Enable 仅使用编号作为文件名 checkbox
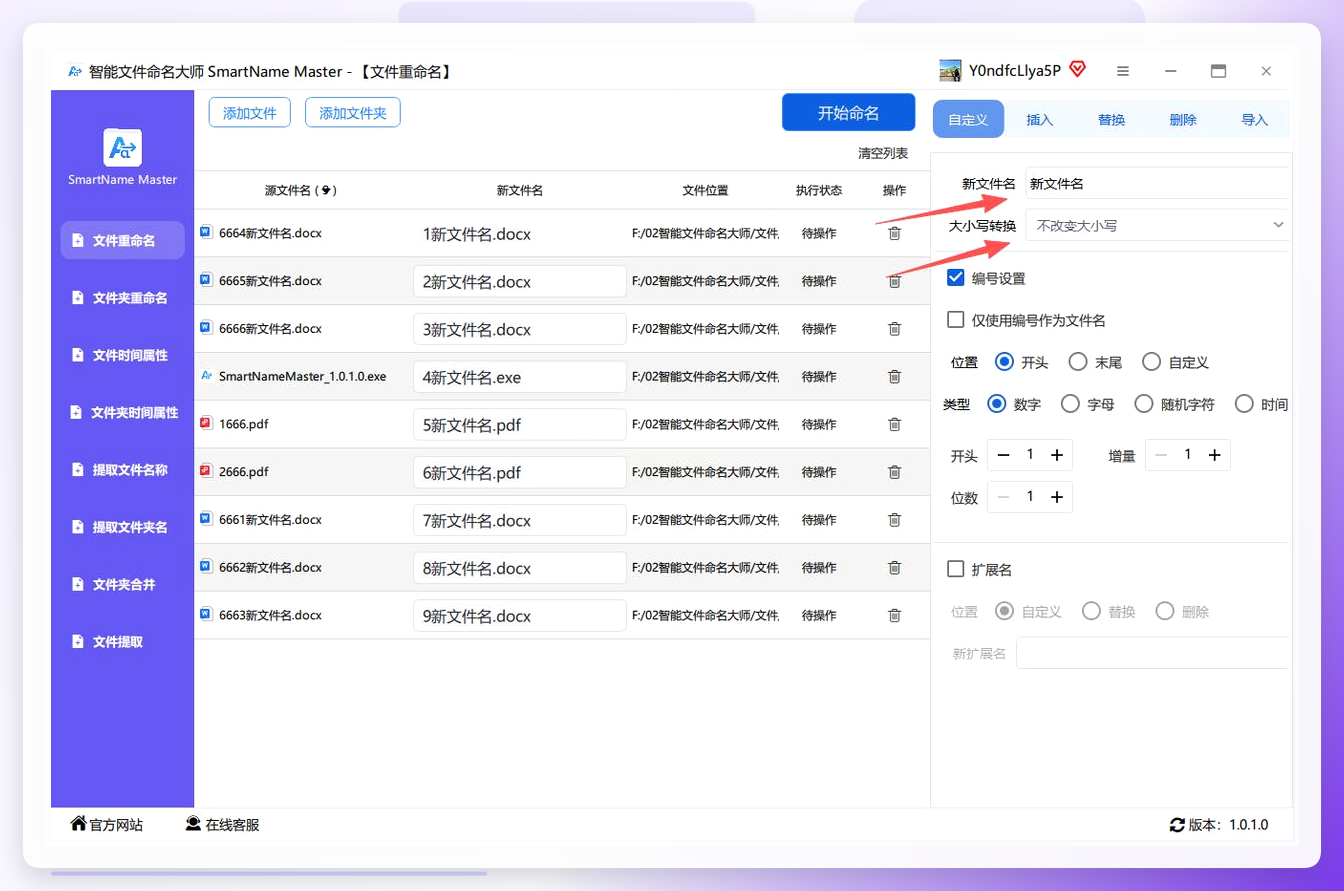The width and height of the screenshot is (1344, 891). click(955, 320)
